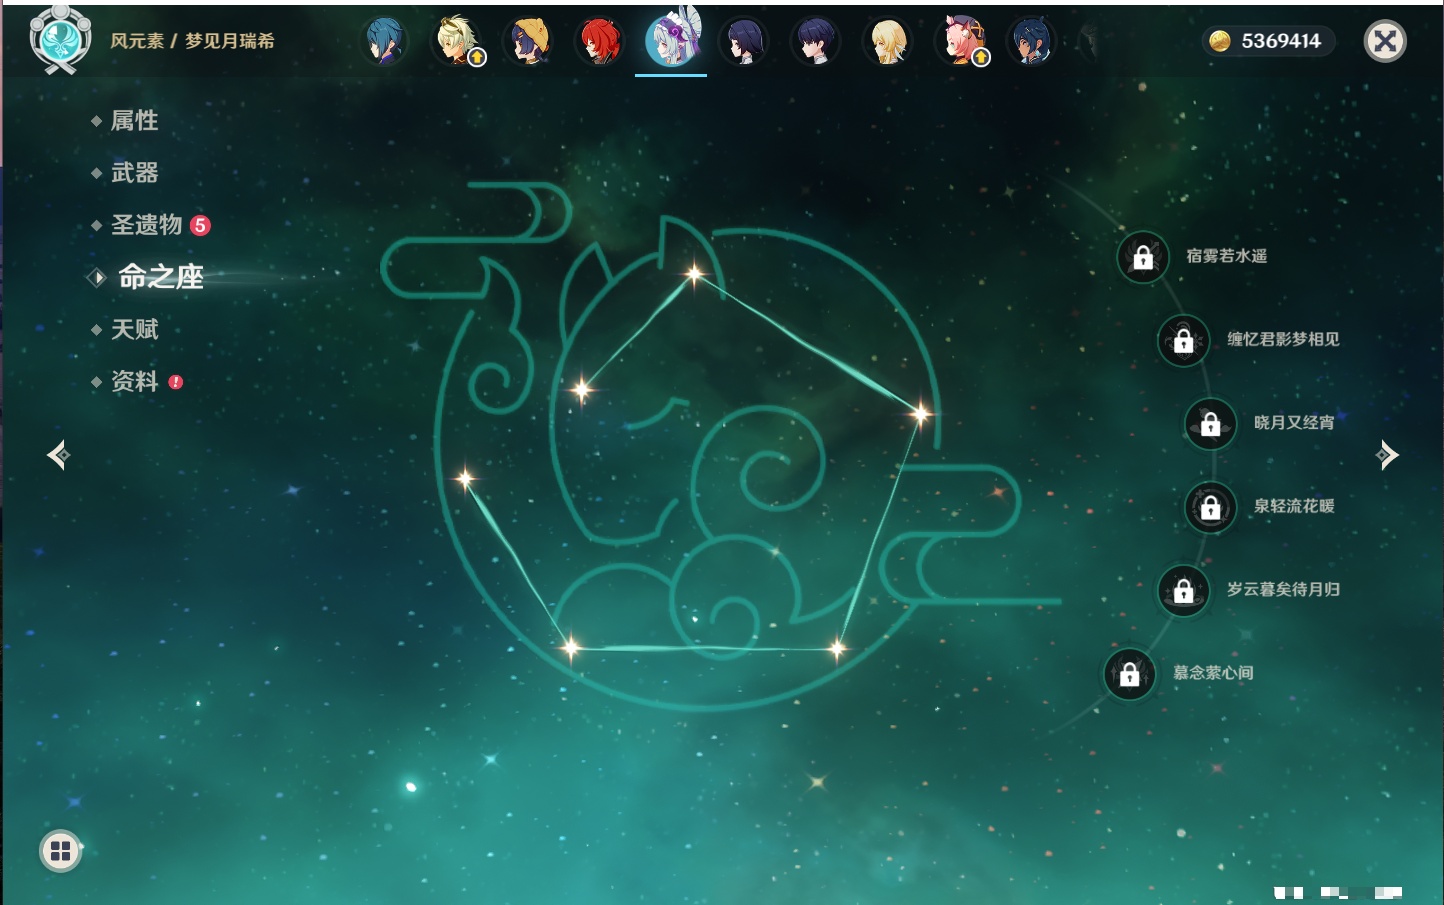Image resolution: width=1444 pixels, height=905 pixels.
Task: Click the bottom-right star of the constellation
Action: [837, 649]
